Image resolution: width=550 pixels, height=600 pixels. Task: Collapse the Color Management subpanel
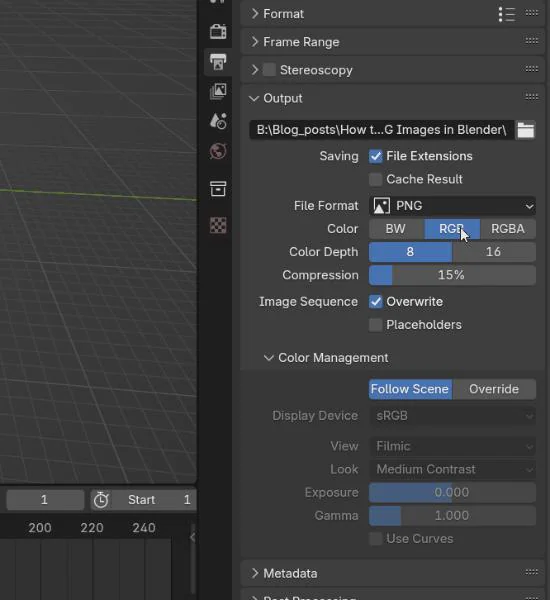pos(269,358)
